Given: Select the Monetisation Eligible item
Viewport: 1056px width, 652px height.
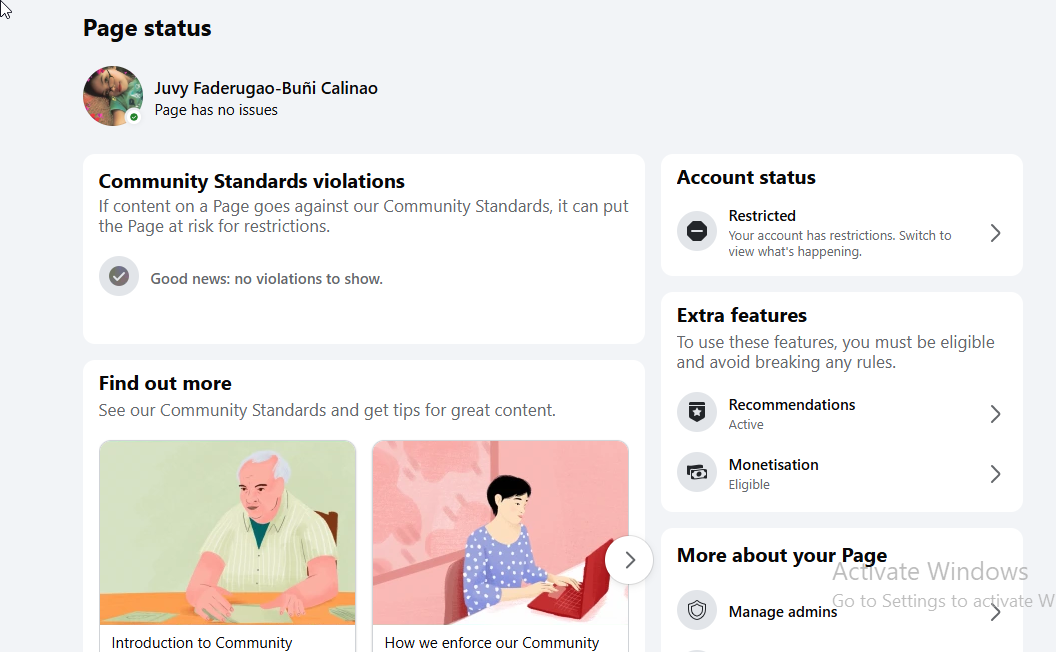Looking at the screenshot, I should click(x=774, y=474).
